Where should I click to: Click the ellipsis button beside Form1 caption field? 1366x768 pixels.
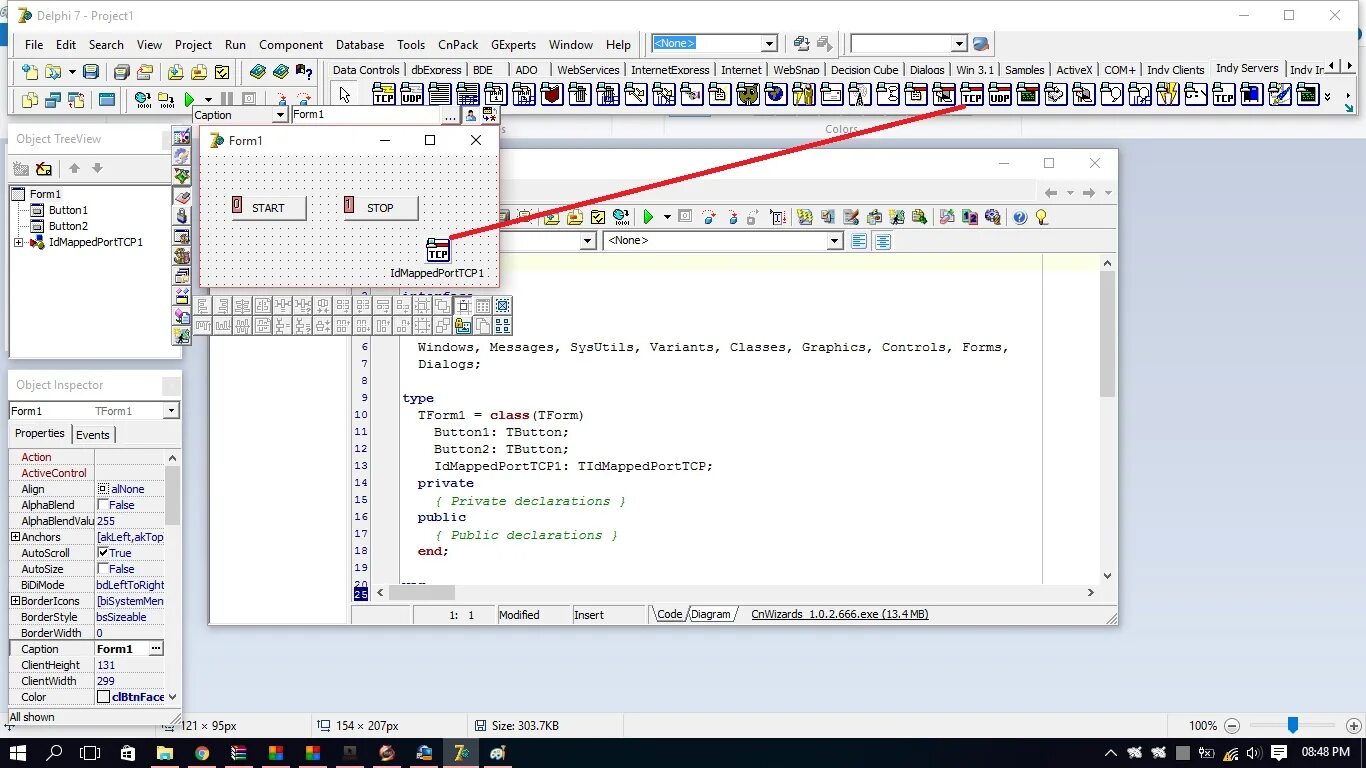tap(450, 115)
